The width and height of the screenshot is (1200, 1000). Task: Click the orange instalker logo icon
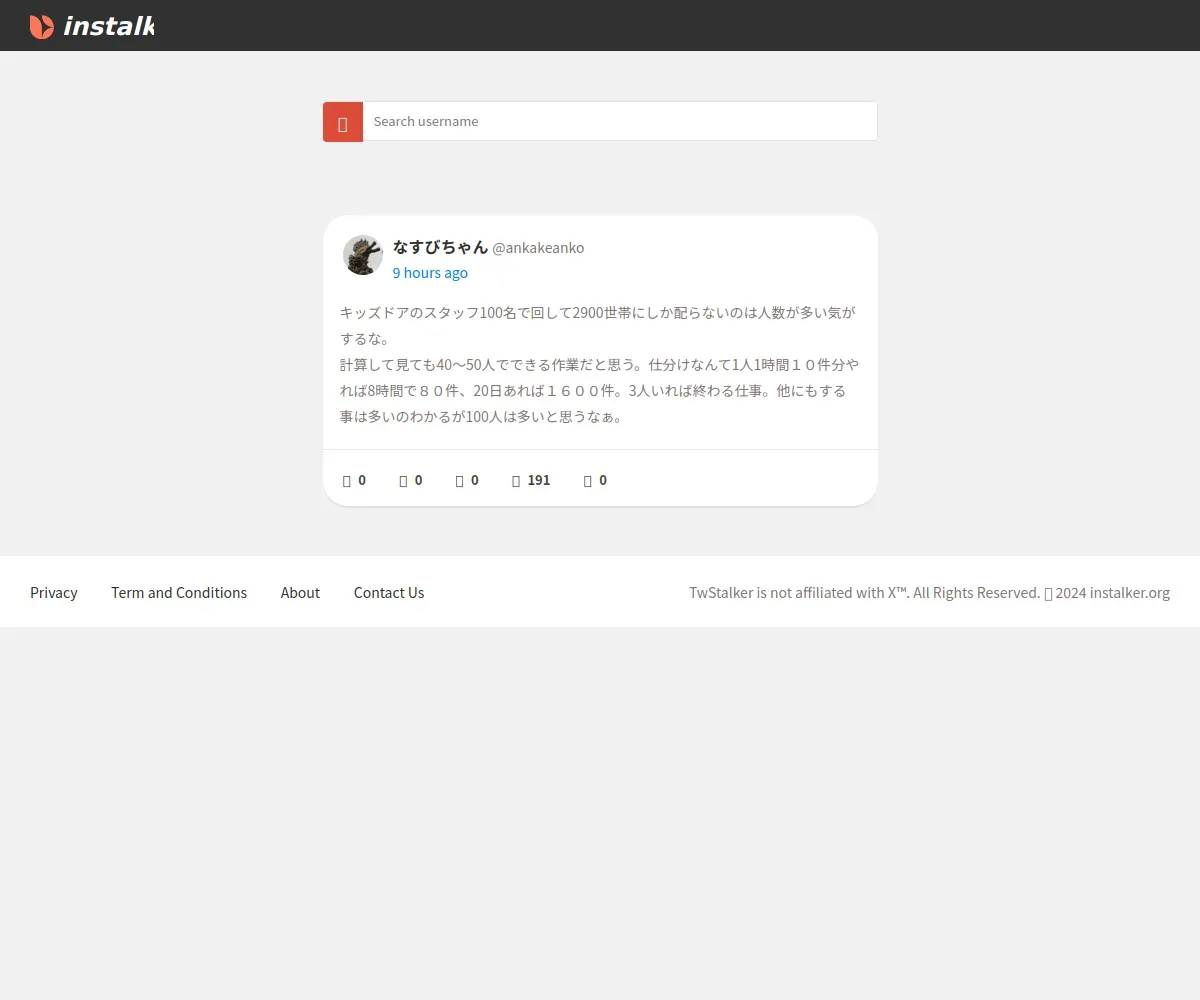point(42,27)
